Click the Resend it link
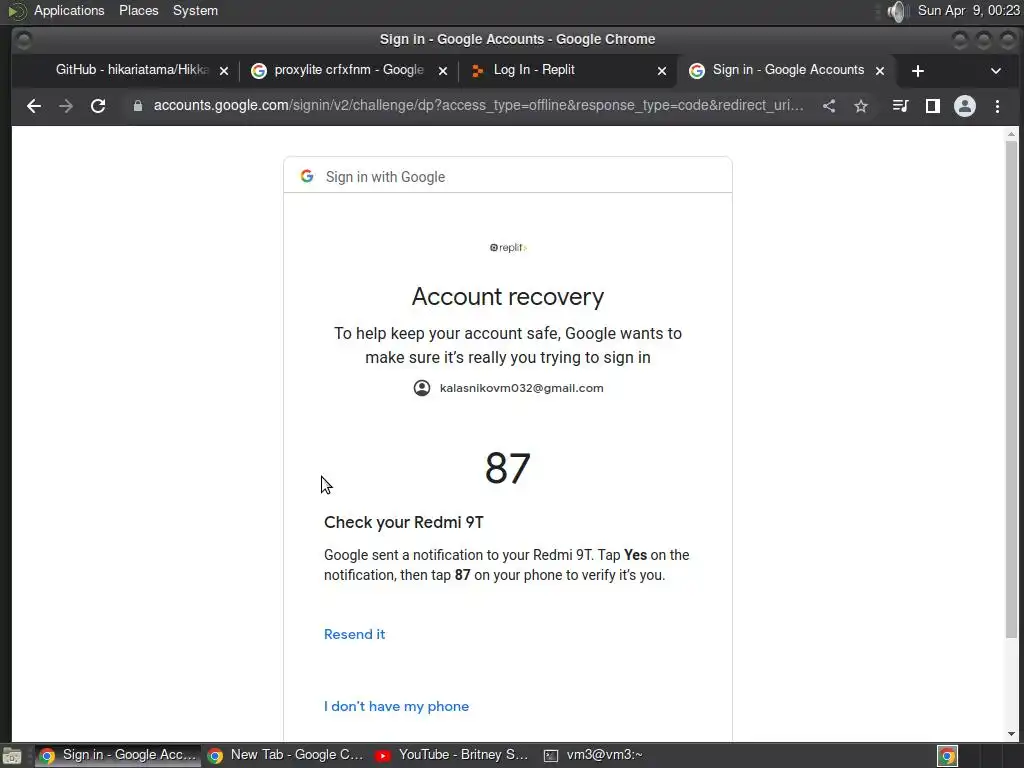Screen dimensions: 1024x768 coord(355,634)
